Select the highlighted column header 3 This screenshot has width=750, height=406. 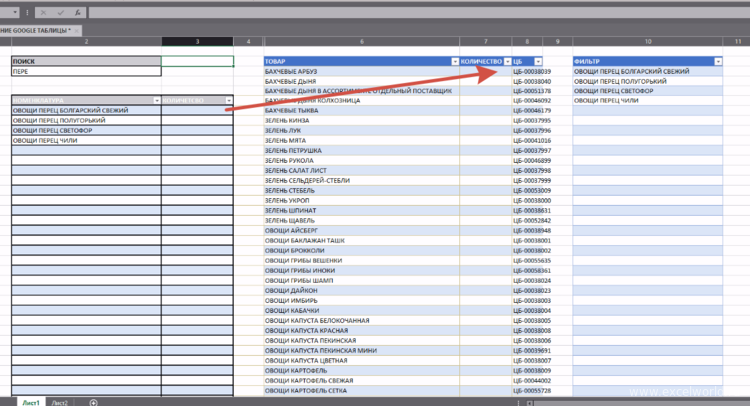[x=197, y=42]
